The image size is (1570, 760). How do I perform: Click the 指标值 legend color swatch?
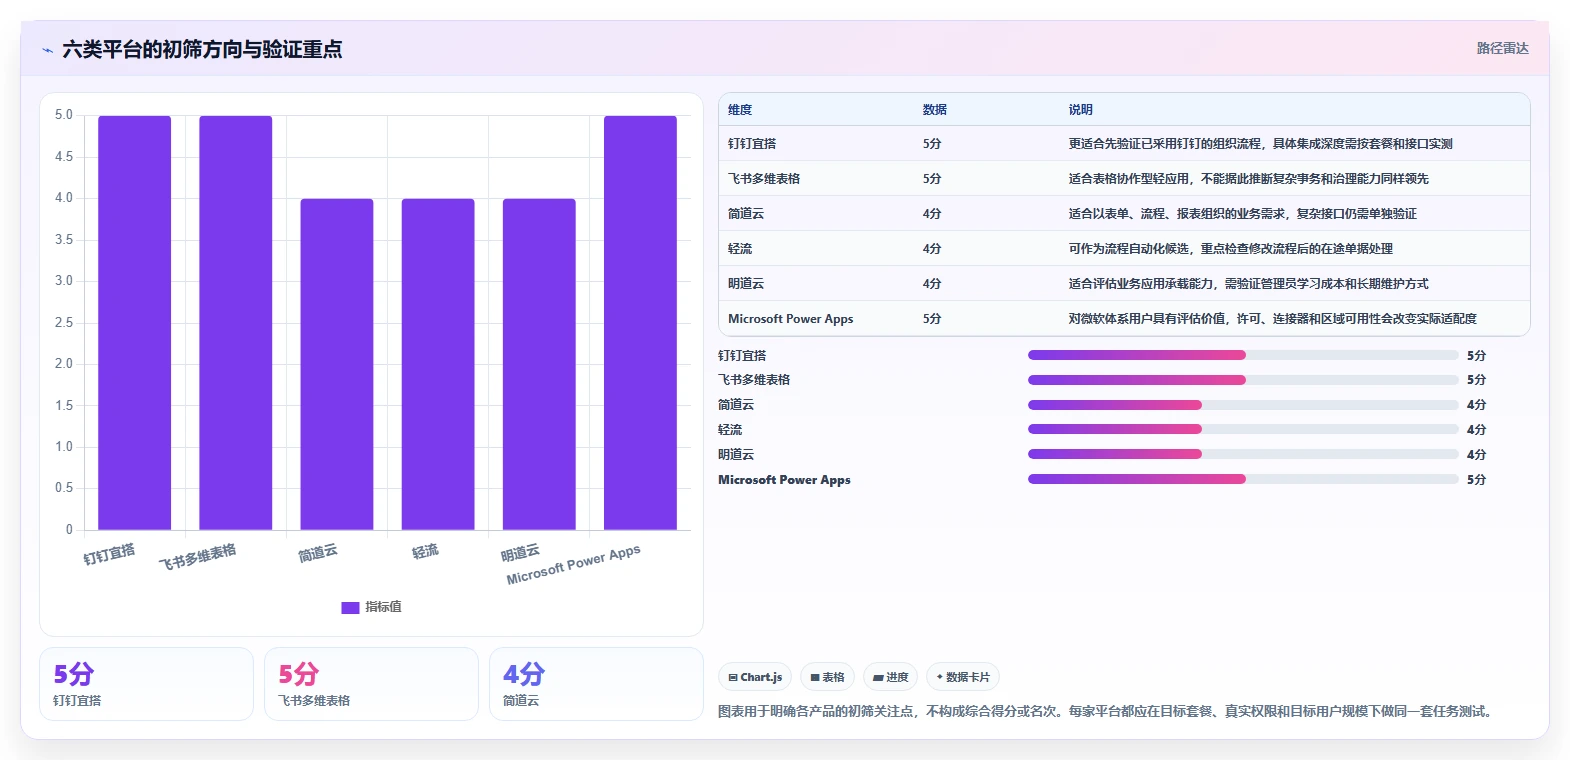click(350, 607)
